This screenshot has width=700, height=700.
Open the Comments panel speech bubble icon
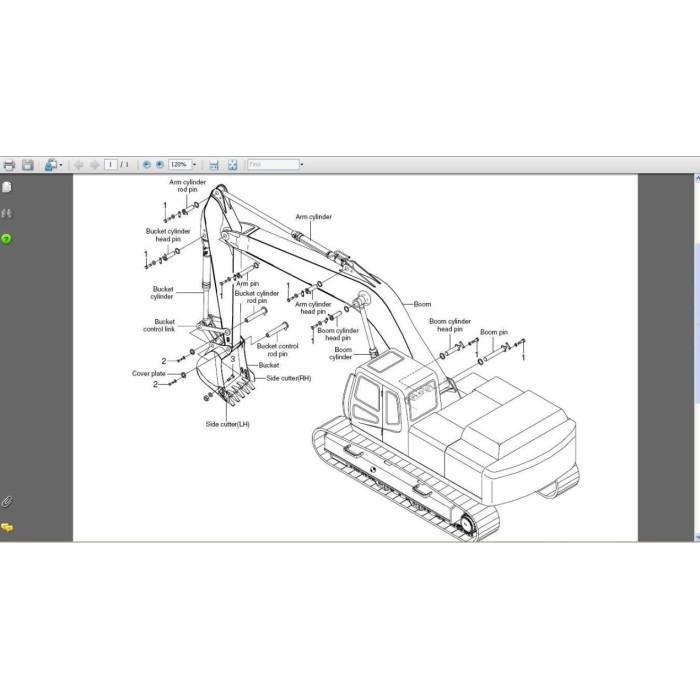pos(7,528)
